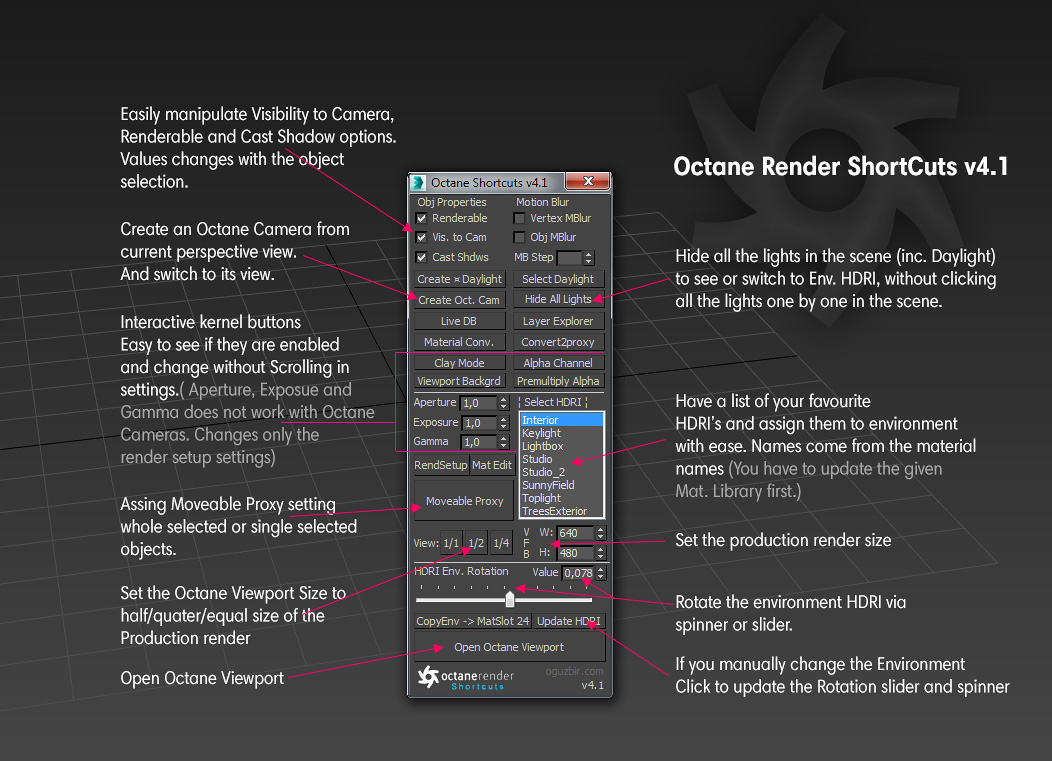Click the Exposure spinner arrows

(504, 423)
